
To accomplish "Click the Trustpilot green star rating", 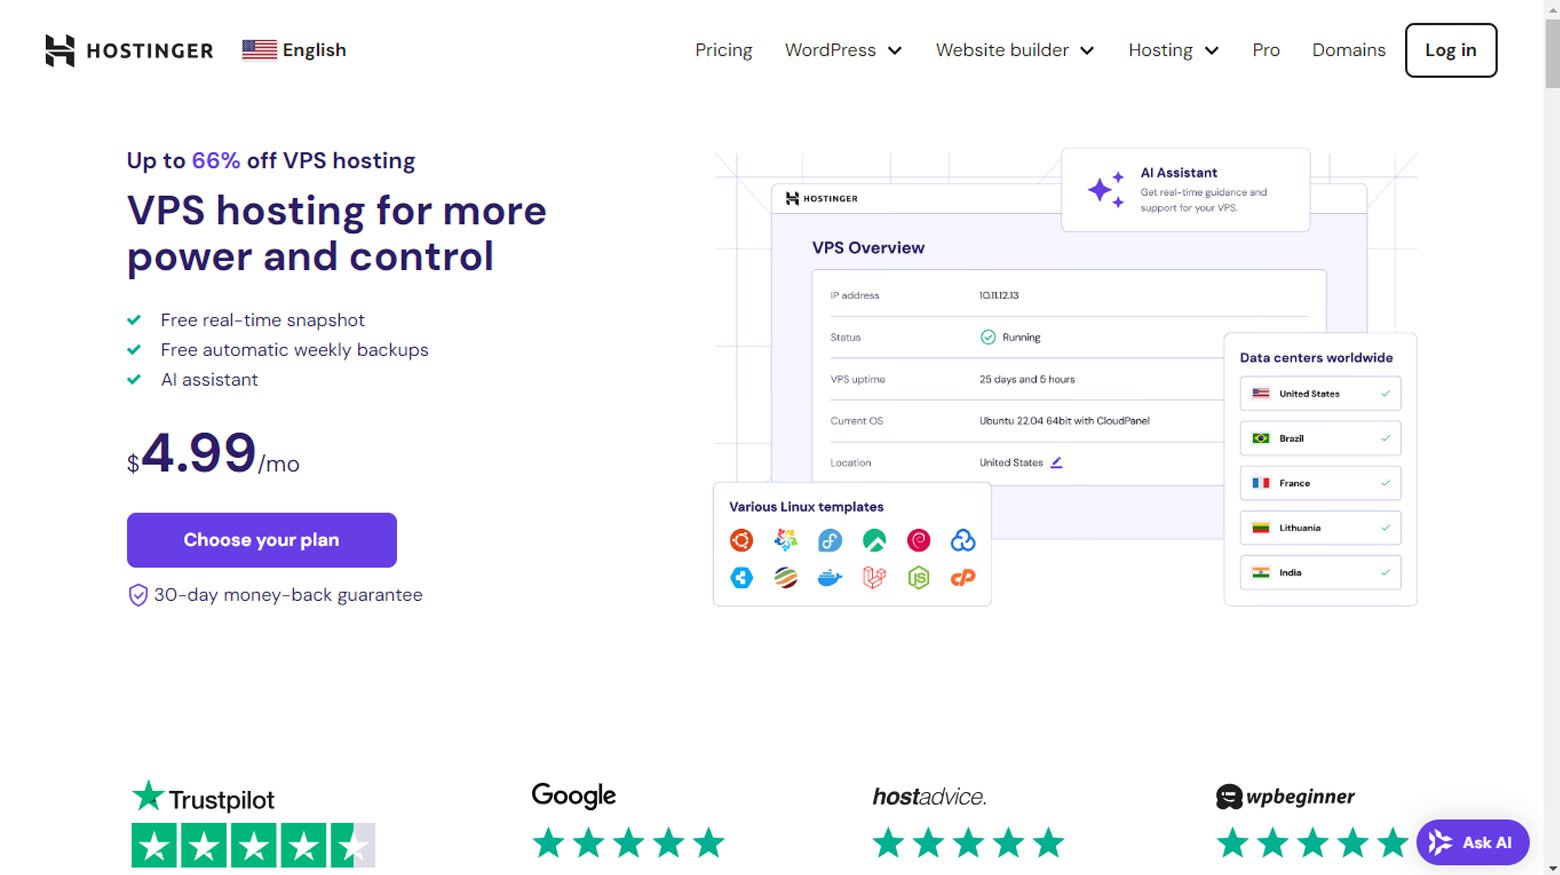I will tap(253, 846).
